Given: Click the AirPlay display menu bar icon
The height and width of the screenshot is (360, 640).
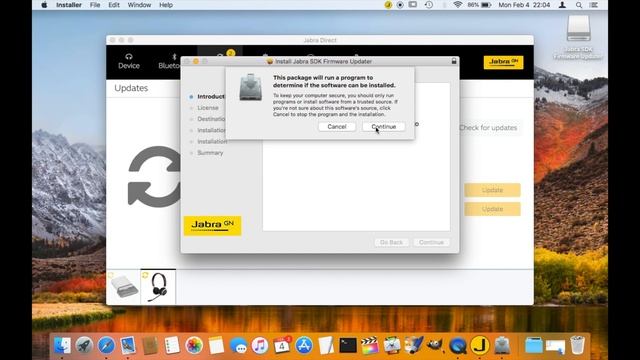Looking at the screenshot, I should pos(413,5).
